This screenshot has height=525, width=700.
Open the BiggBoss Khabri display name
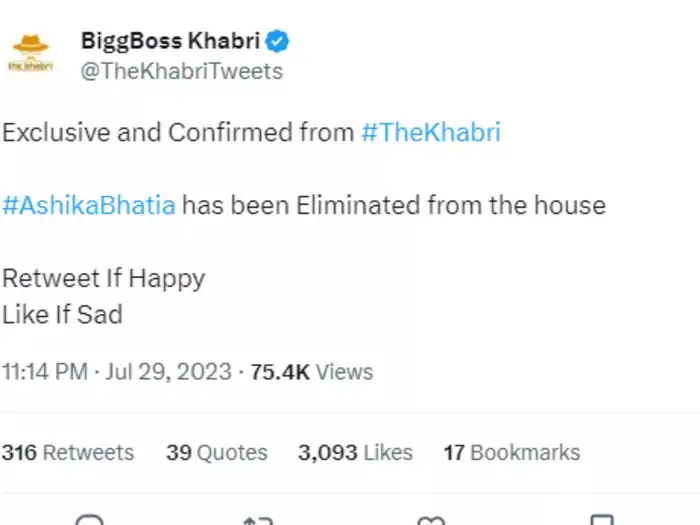coord(170,41)
